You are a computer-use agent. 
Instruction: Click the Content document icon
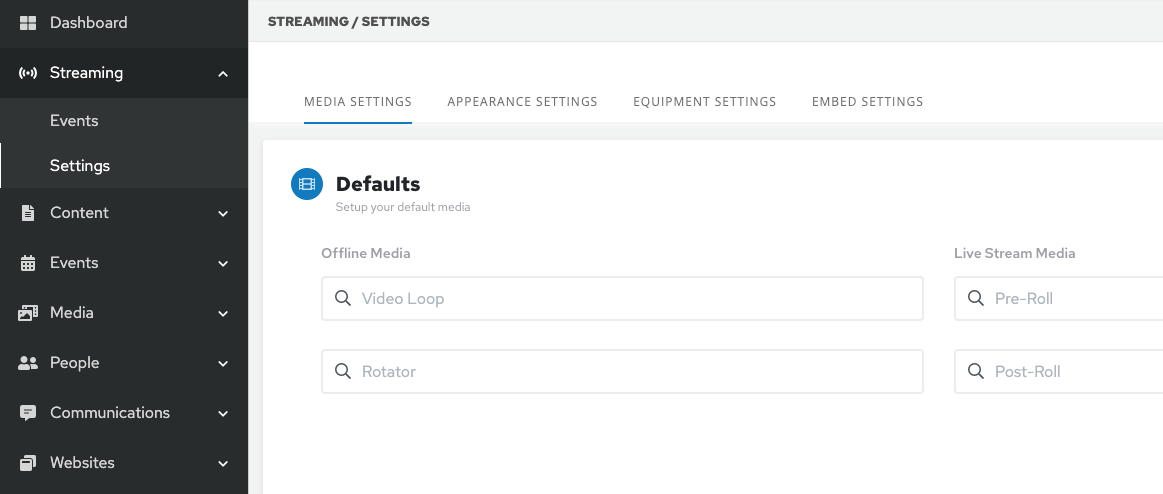tap(28, 213)
